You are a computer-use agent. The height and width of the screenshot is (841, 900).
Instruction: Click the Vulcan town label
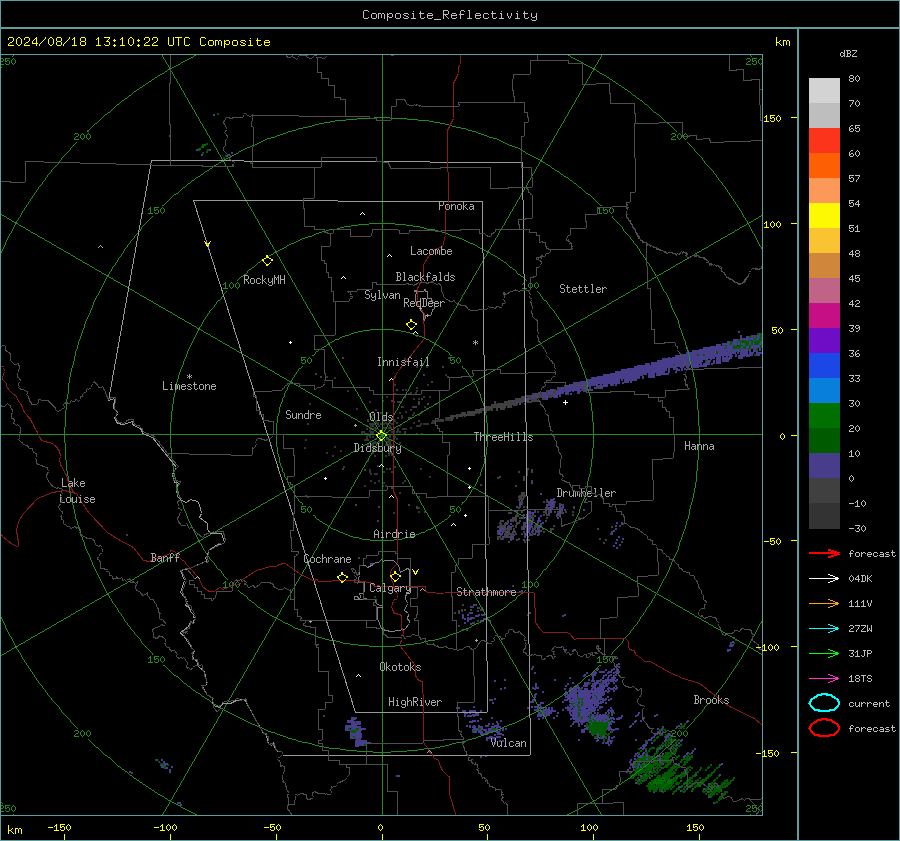(x=508, y=743)
